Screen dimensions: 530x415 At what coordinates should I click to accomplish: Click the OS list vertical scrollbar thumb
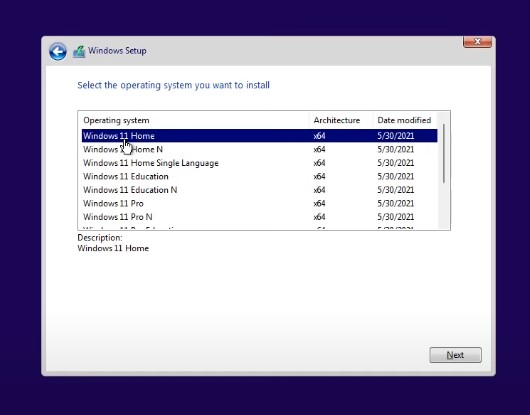tap(444, 154)
